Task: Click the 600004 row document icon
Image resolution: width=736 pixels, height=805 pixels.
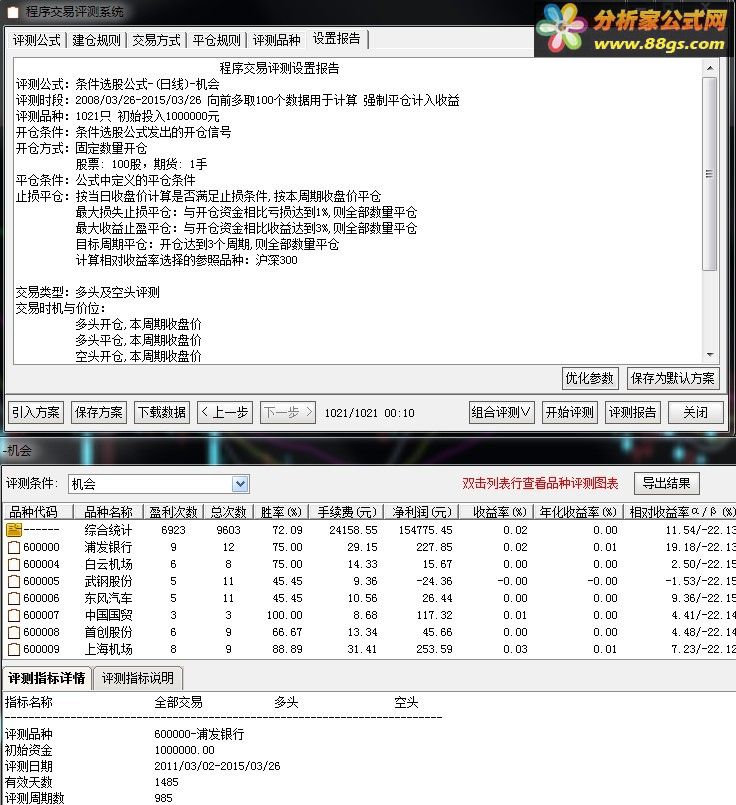Action: (14, 564)
